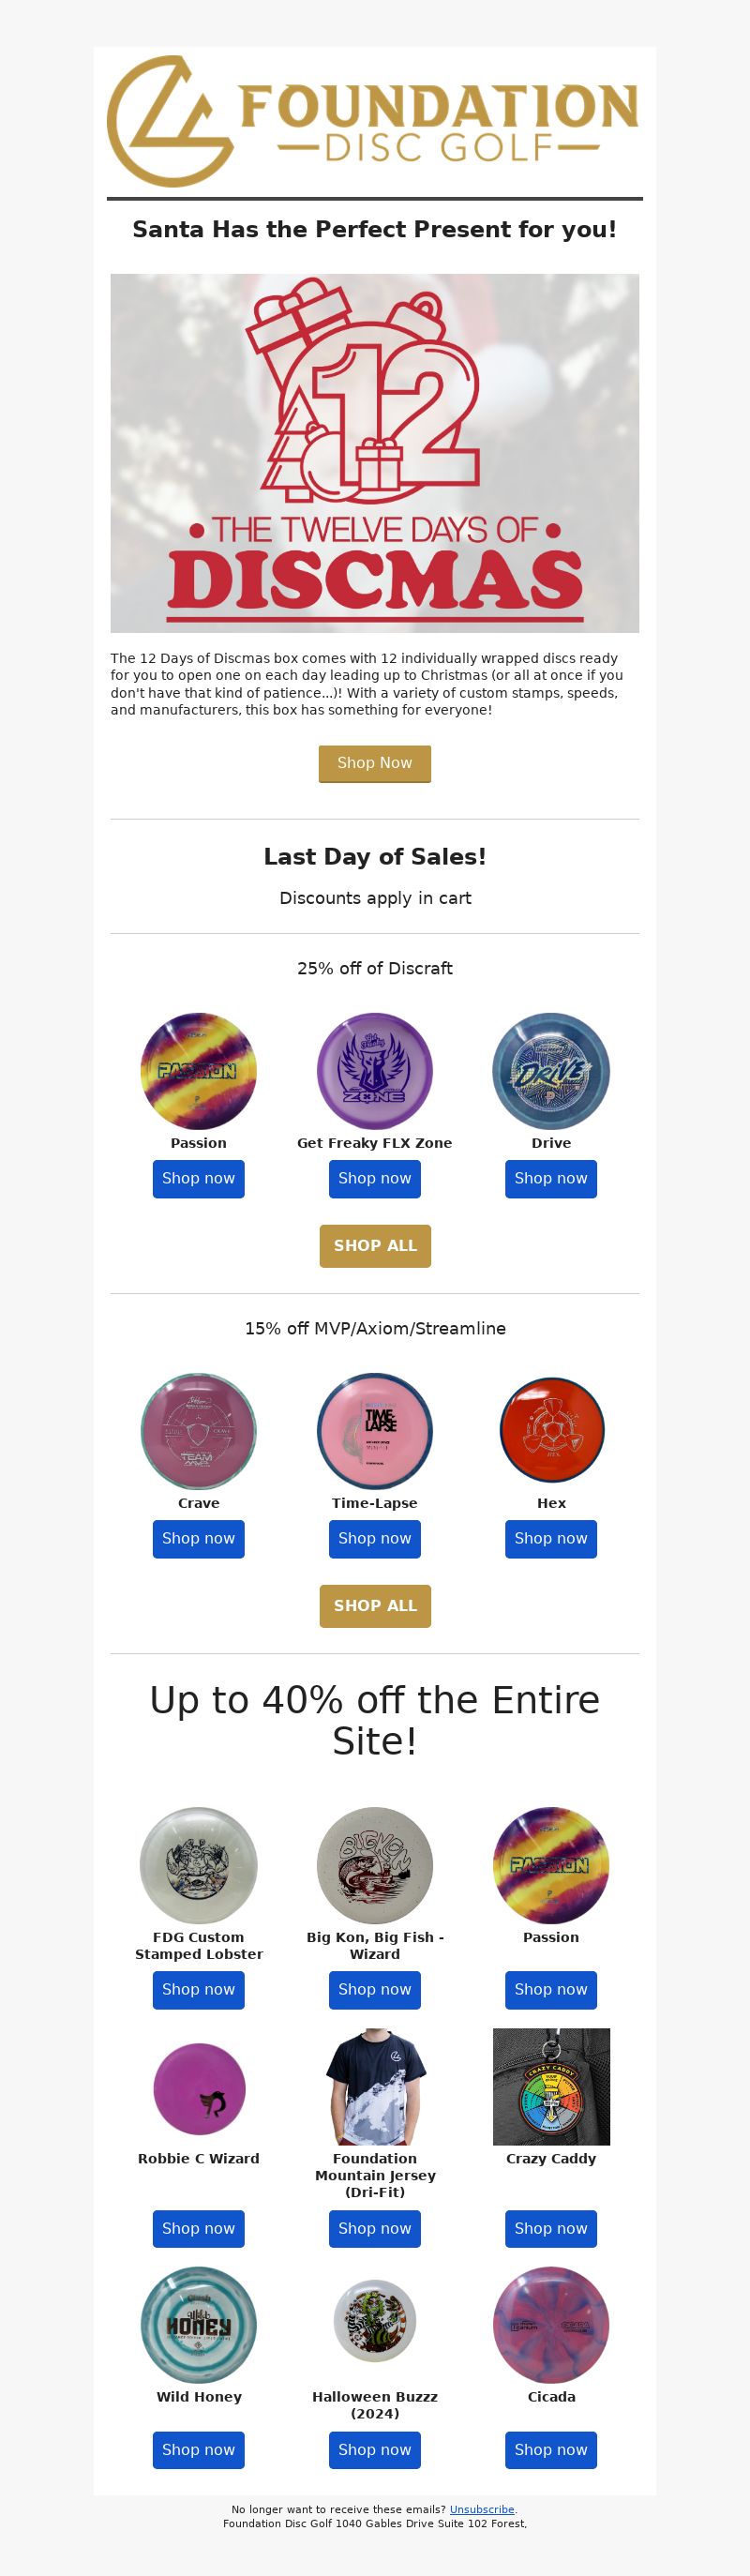
Task: Shop now for the Discraft Passion disc
Action: (198, 1178)
